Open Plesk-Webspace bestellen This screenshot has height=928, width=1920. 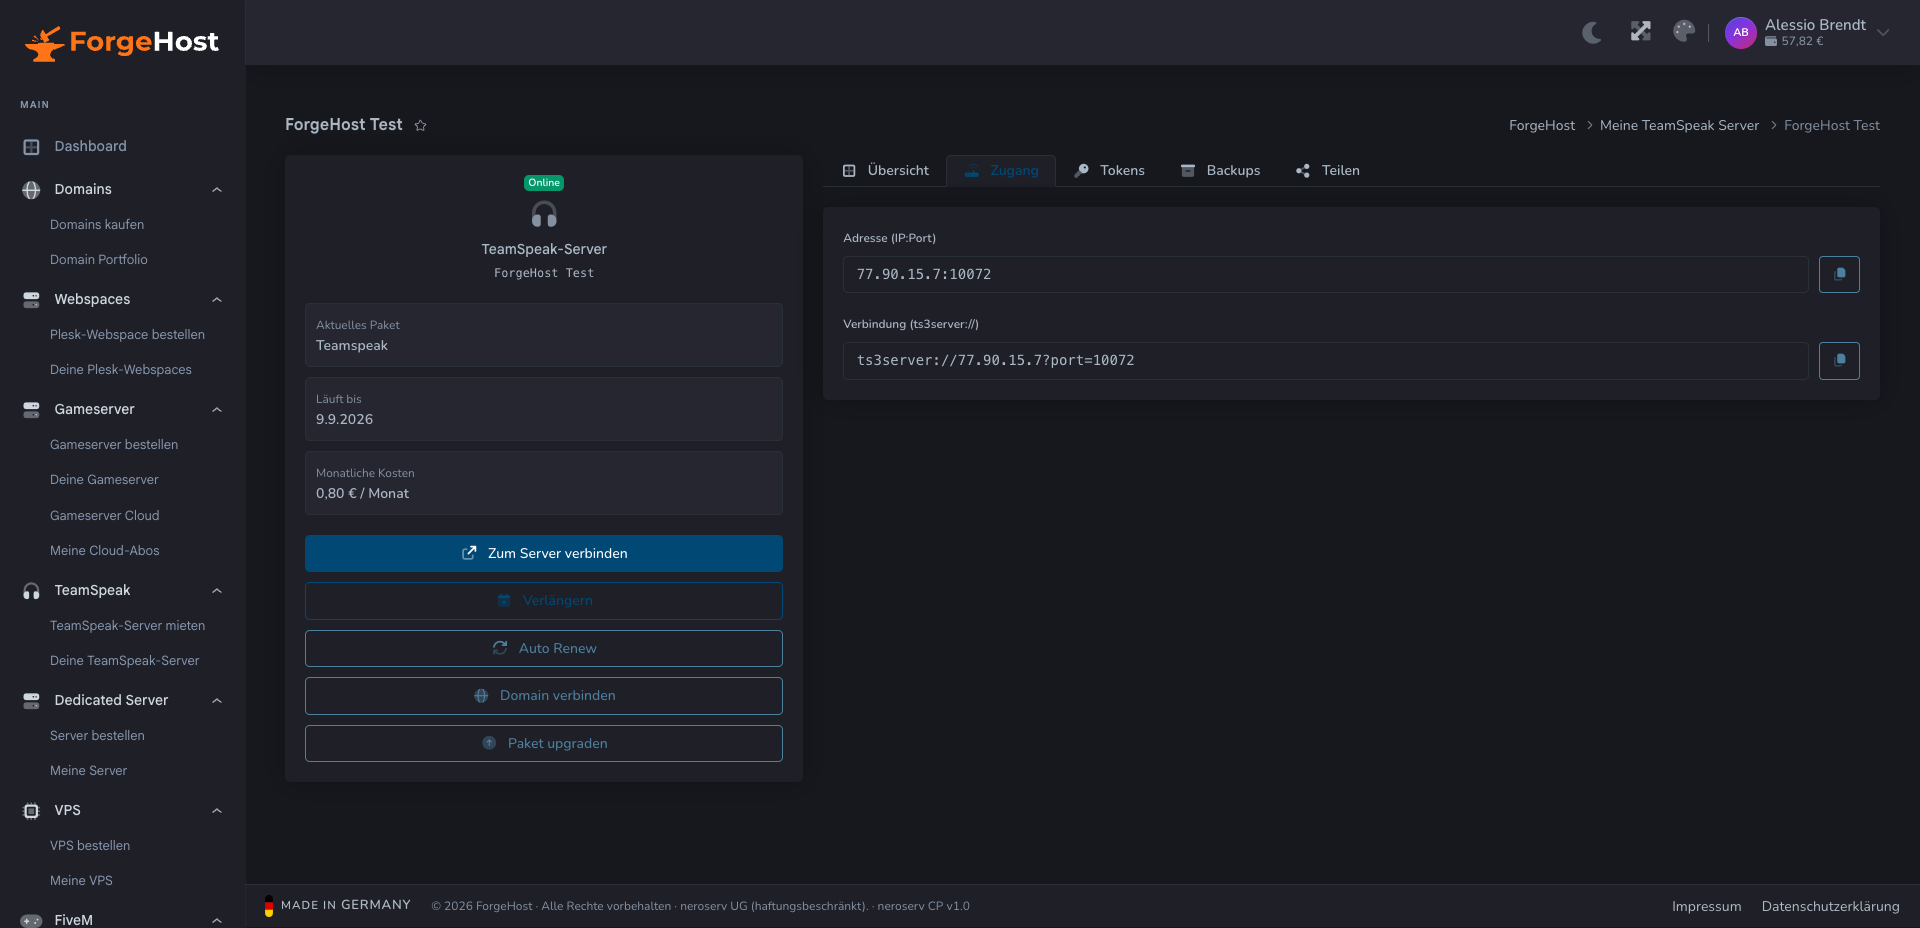127,335
